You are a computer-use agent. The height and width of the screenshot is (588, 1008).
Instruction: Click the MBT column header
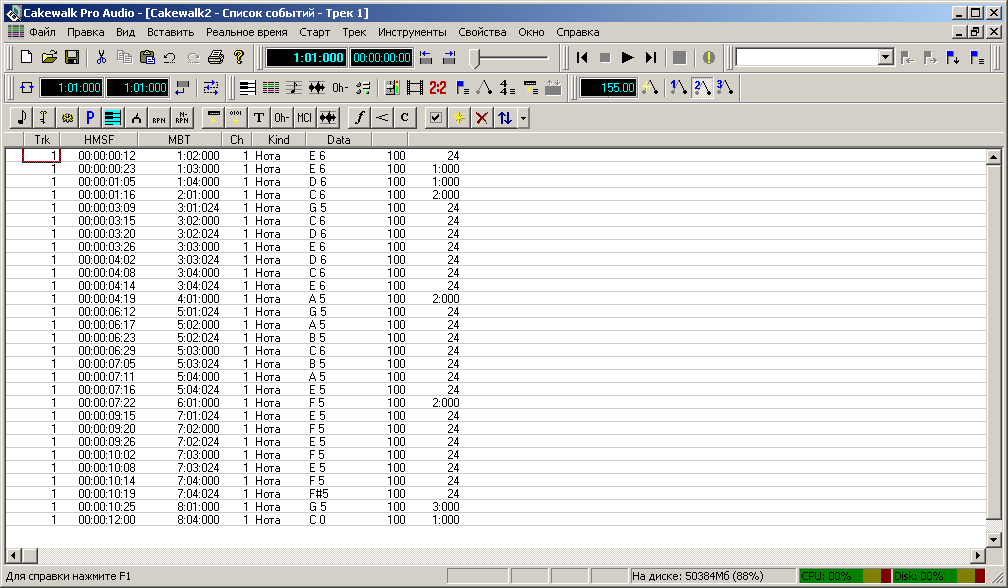tap(179, 139)
